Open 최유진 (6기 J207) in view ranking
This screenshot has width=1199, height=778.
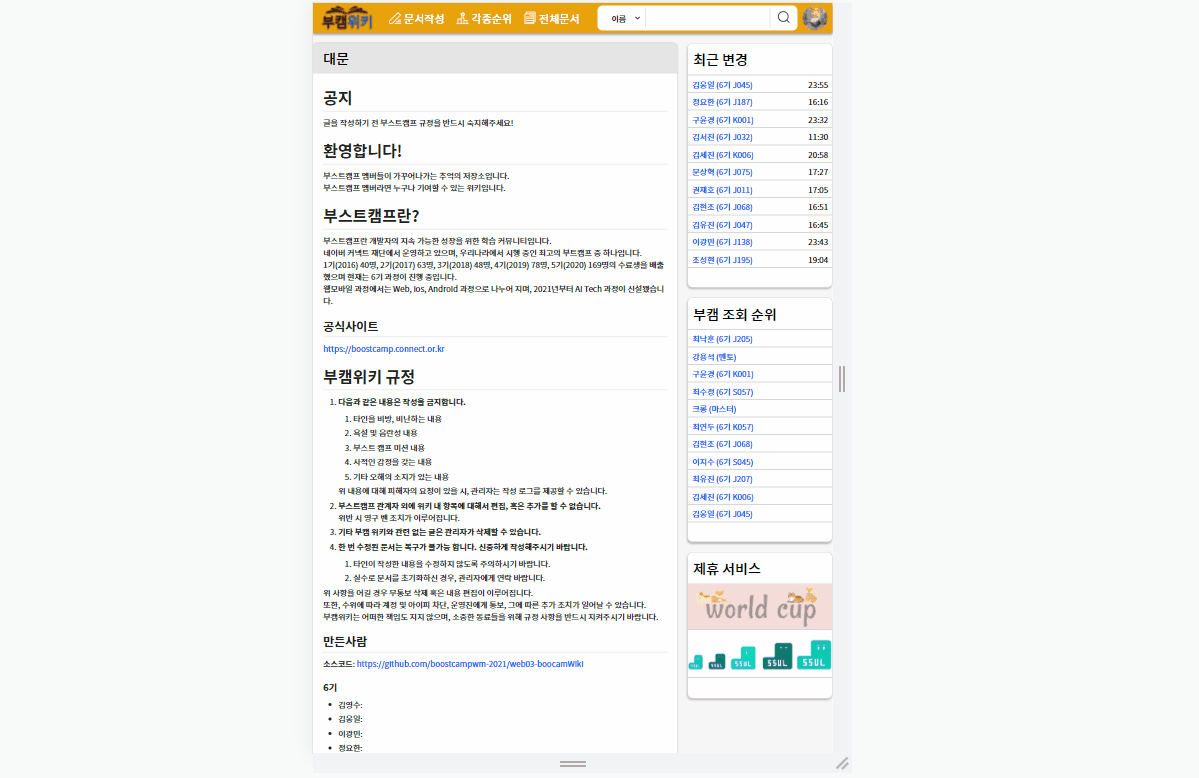click(x=722, y=479)
